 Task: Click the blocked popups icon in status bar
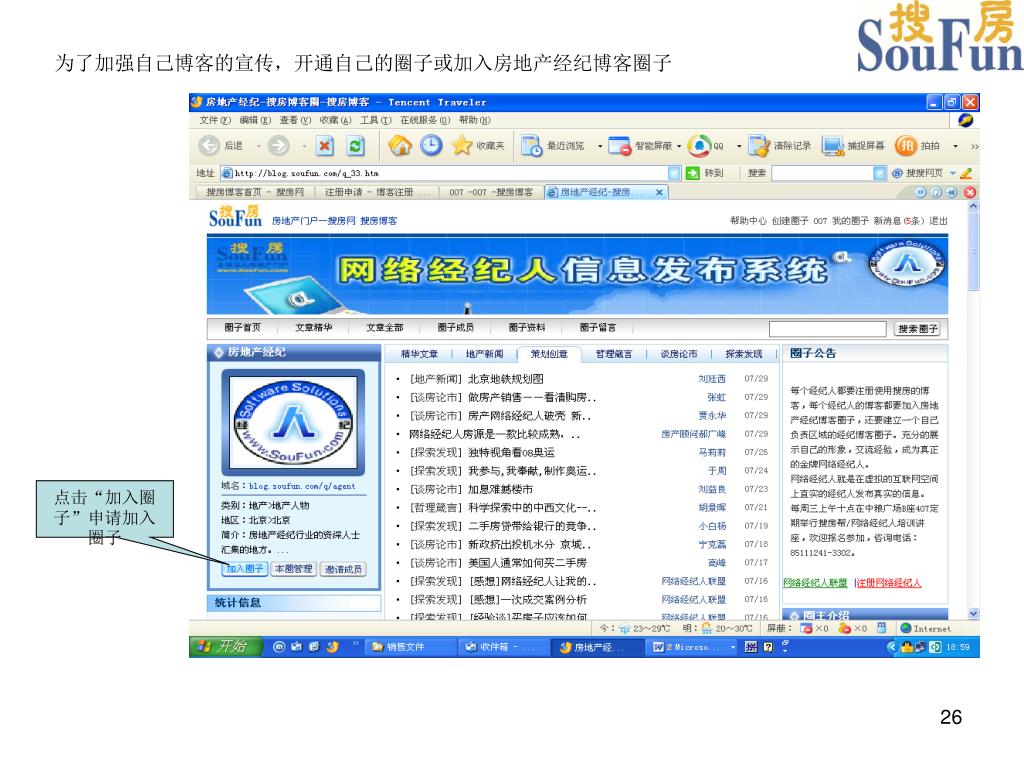(806, 628)
